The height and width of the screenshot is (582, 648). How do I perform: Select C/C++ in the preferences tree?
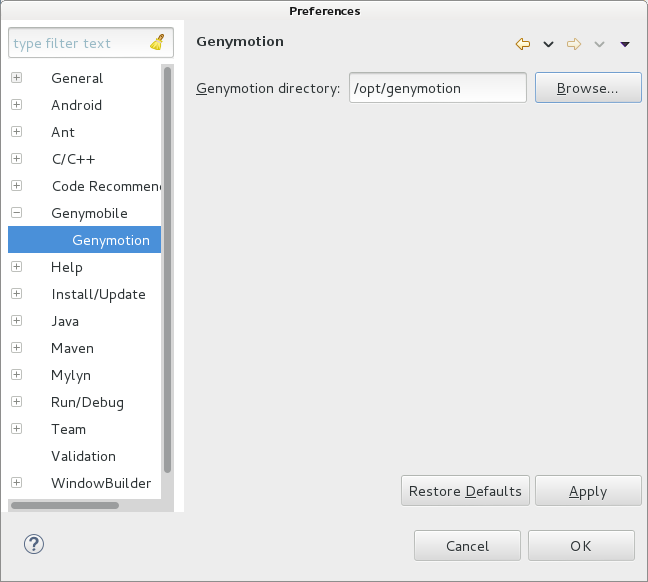coord(74,159)
